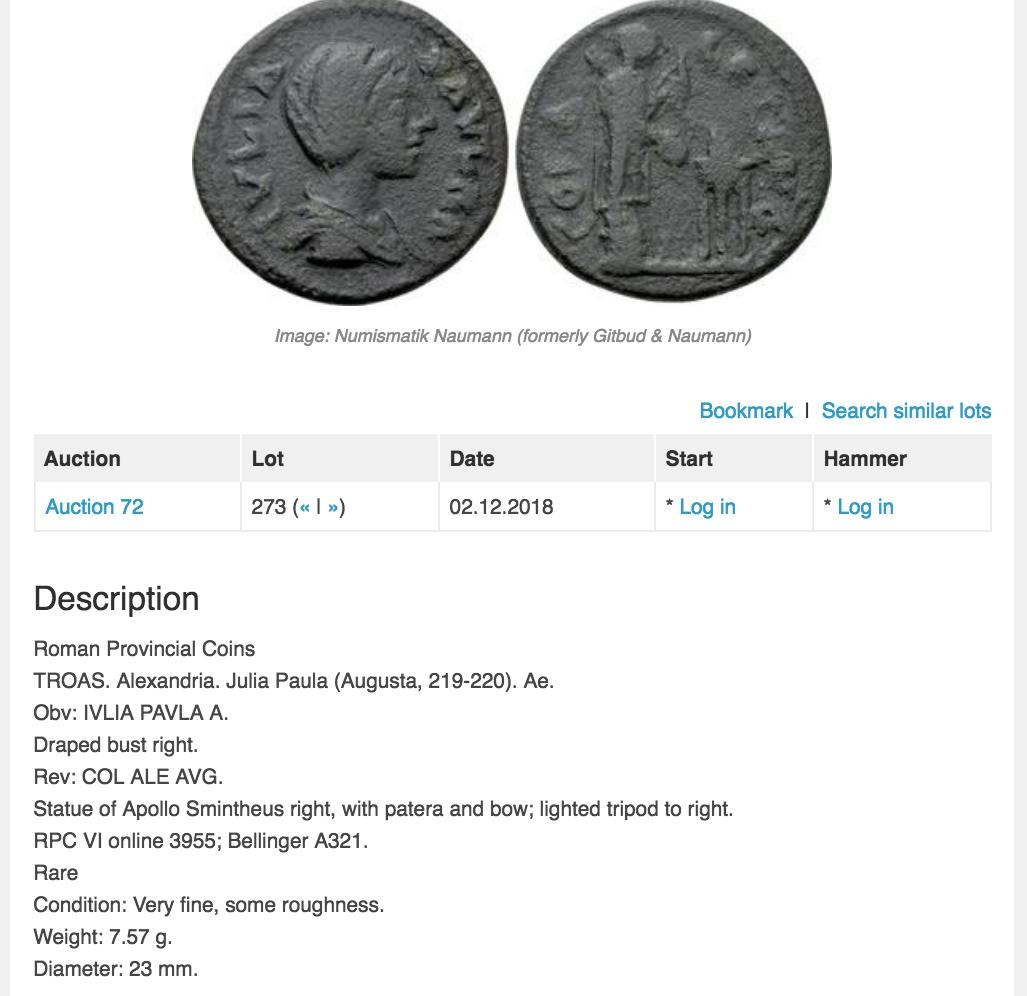Click the Date column header
The image size is (1027, 996).
[x=472, y=459]
